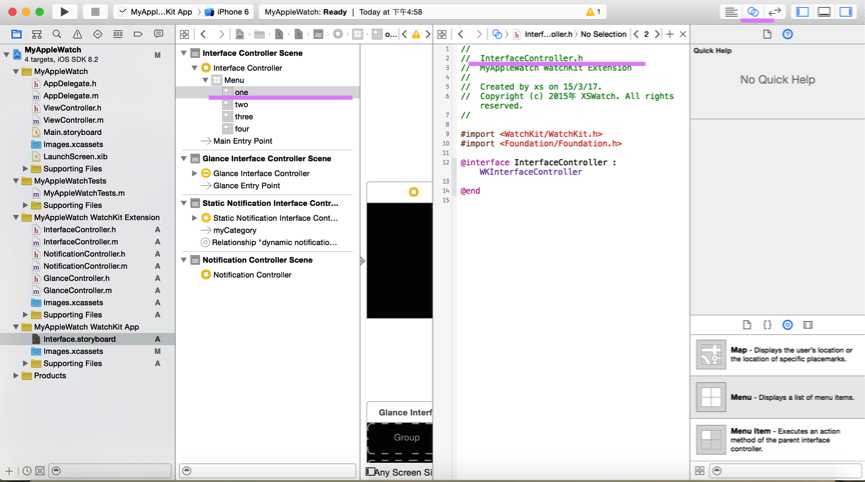Go back in the storyboard editor jump bar
The image size is (865, 482).
204,34
